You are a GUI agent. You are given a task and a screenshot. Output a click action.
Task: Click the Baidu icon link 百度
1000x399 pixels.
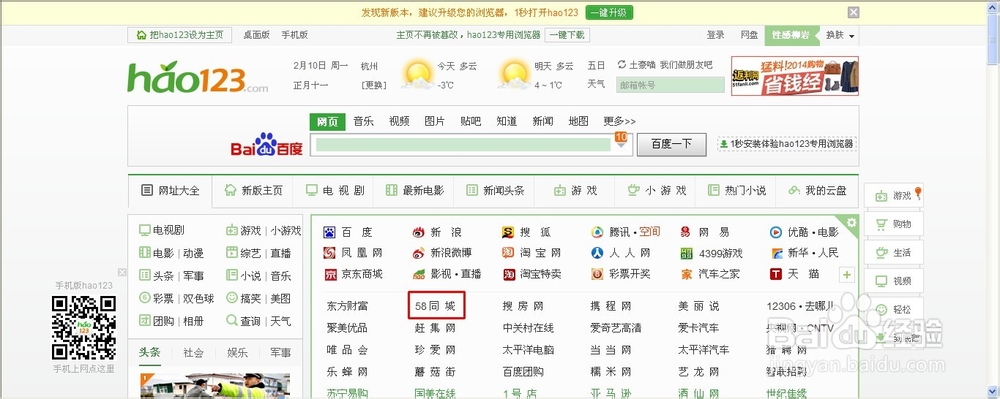(x=348, y=232)
